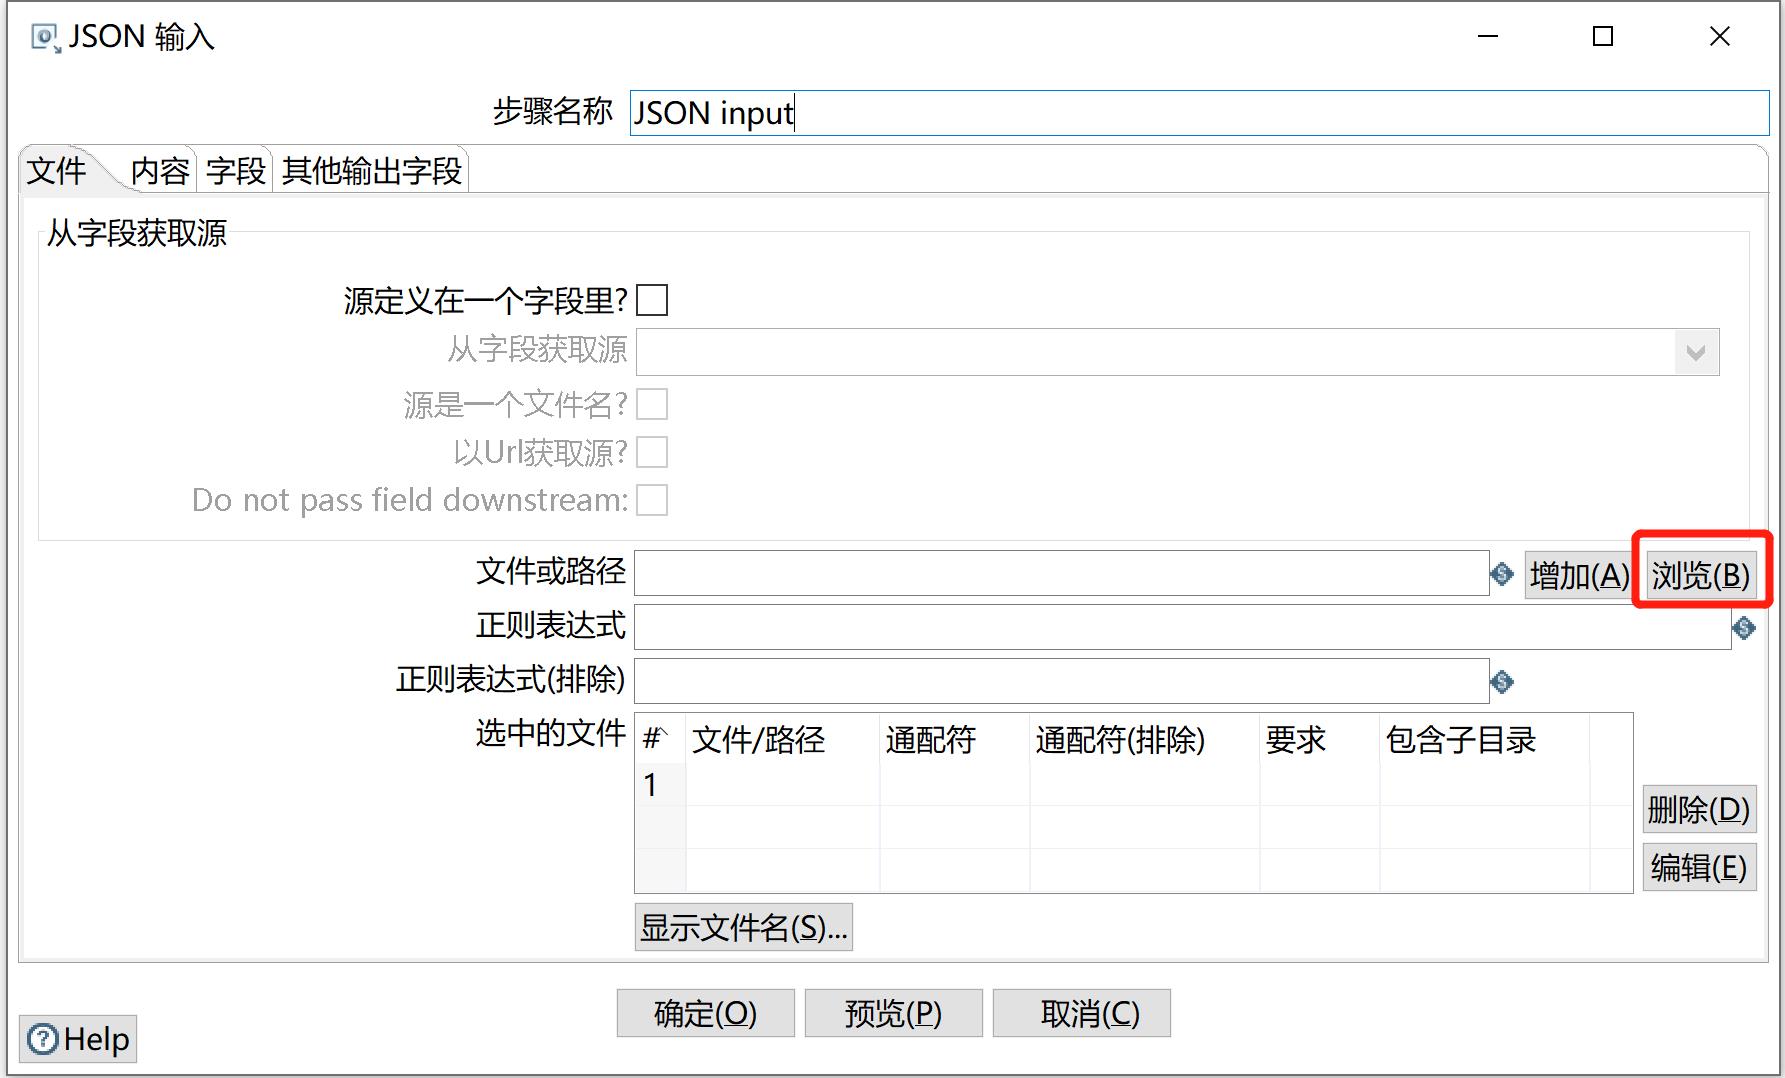The width and height of the screenshot is (1785, 1078).
Task: Click 预览(P) preview button
Action: click(894, 1013)
